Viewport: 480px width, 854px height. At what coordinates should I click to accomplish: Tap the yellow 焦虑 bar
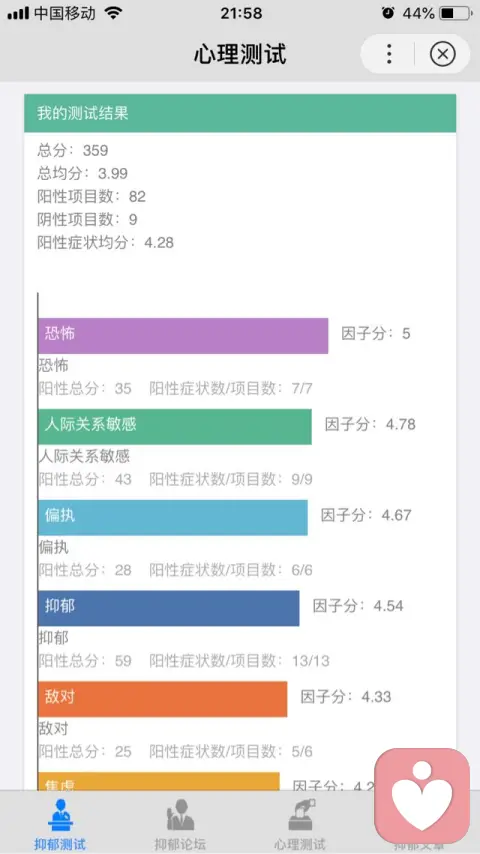pos(159,782)
